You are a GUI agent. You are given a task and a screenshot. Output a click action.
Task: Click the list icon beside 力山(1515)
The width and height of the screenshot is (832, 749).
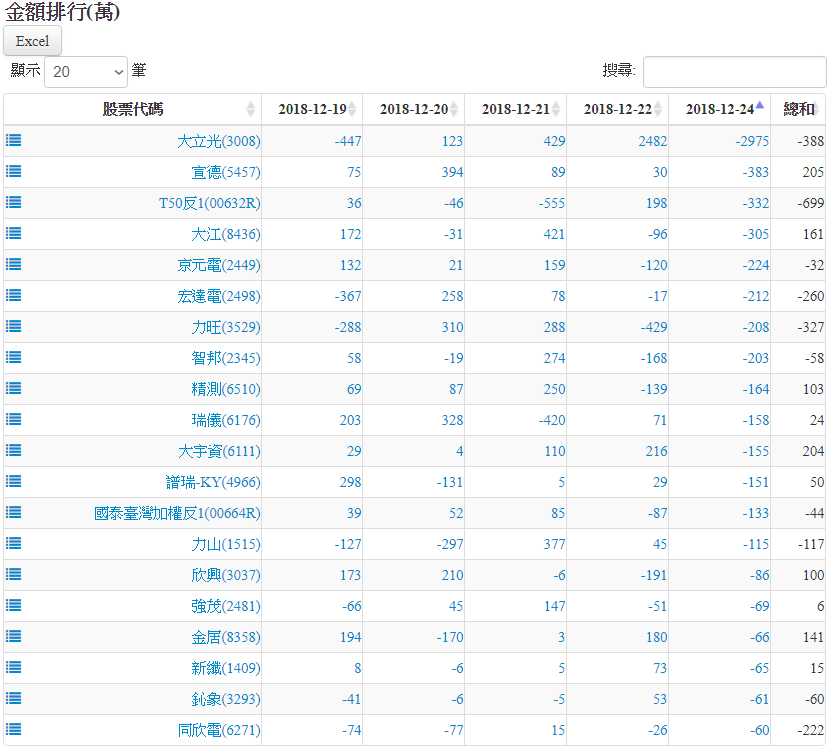pos(14,543)
